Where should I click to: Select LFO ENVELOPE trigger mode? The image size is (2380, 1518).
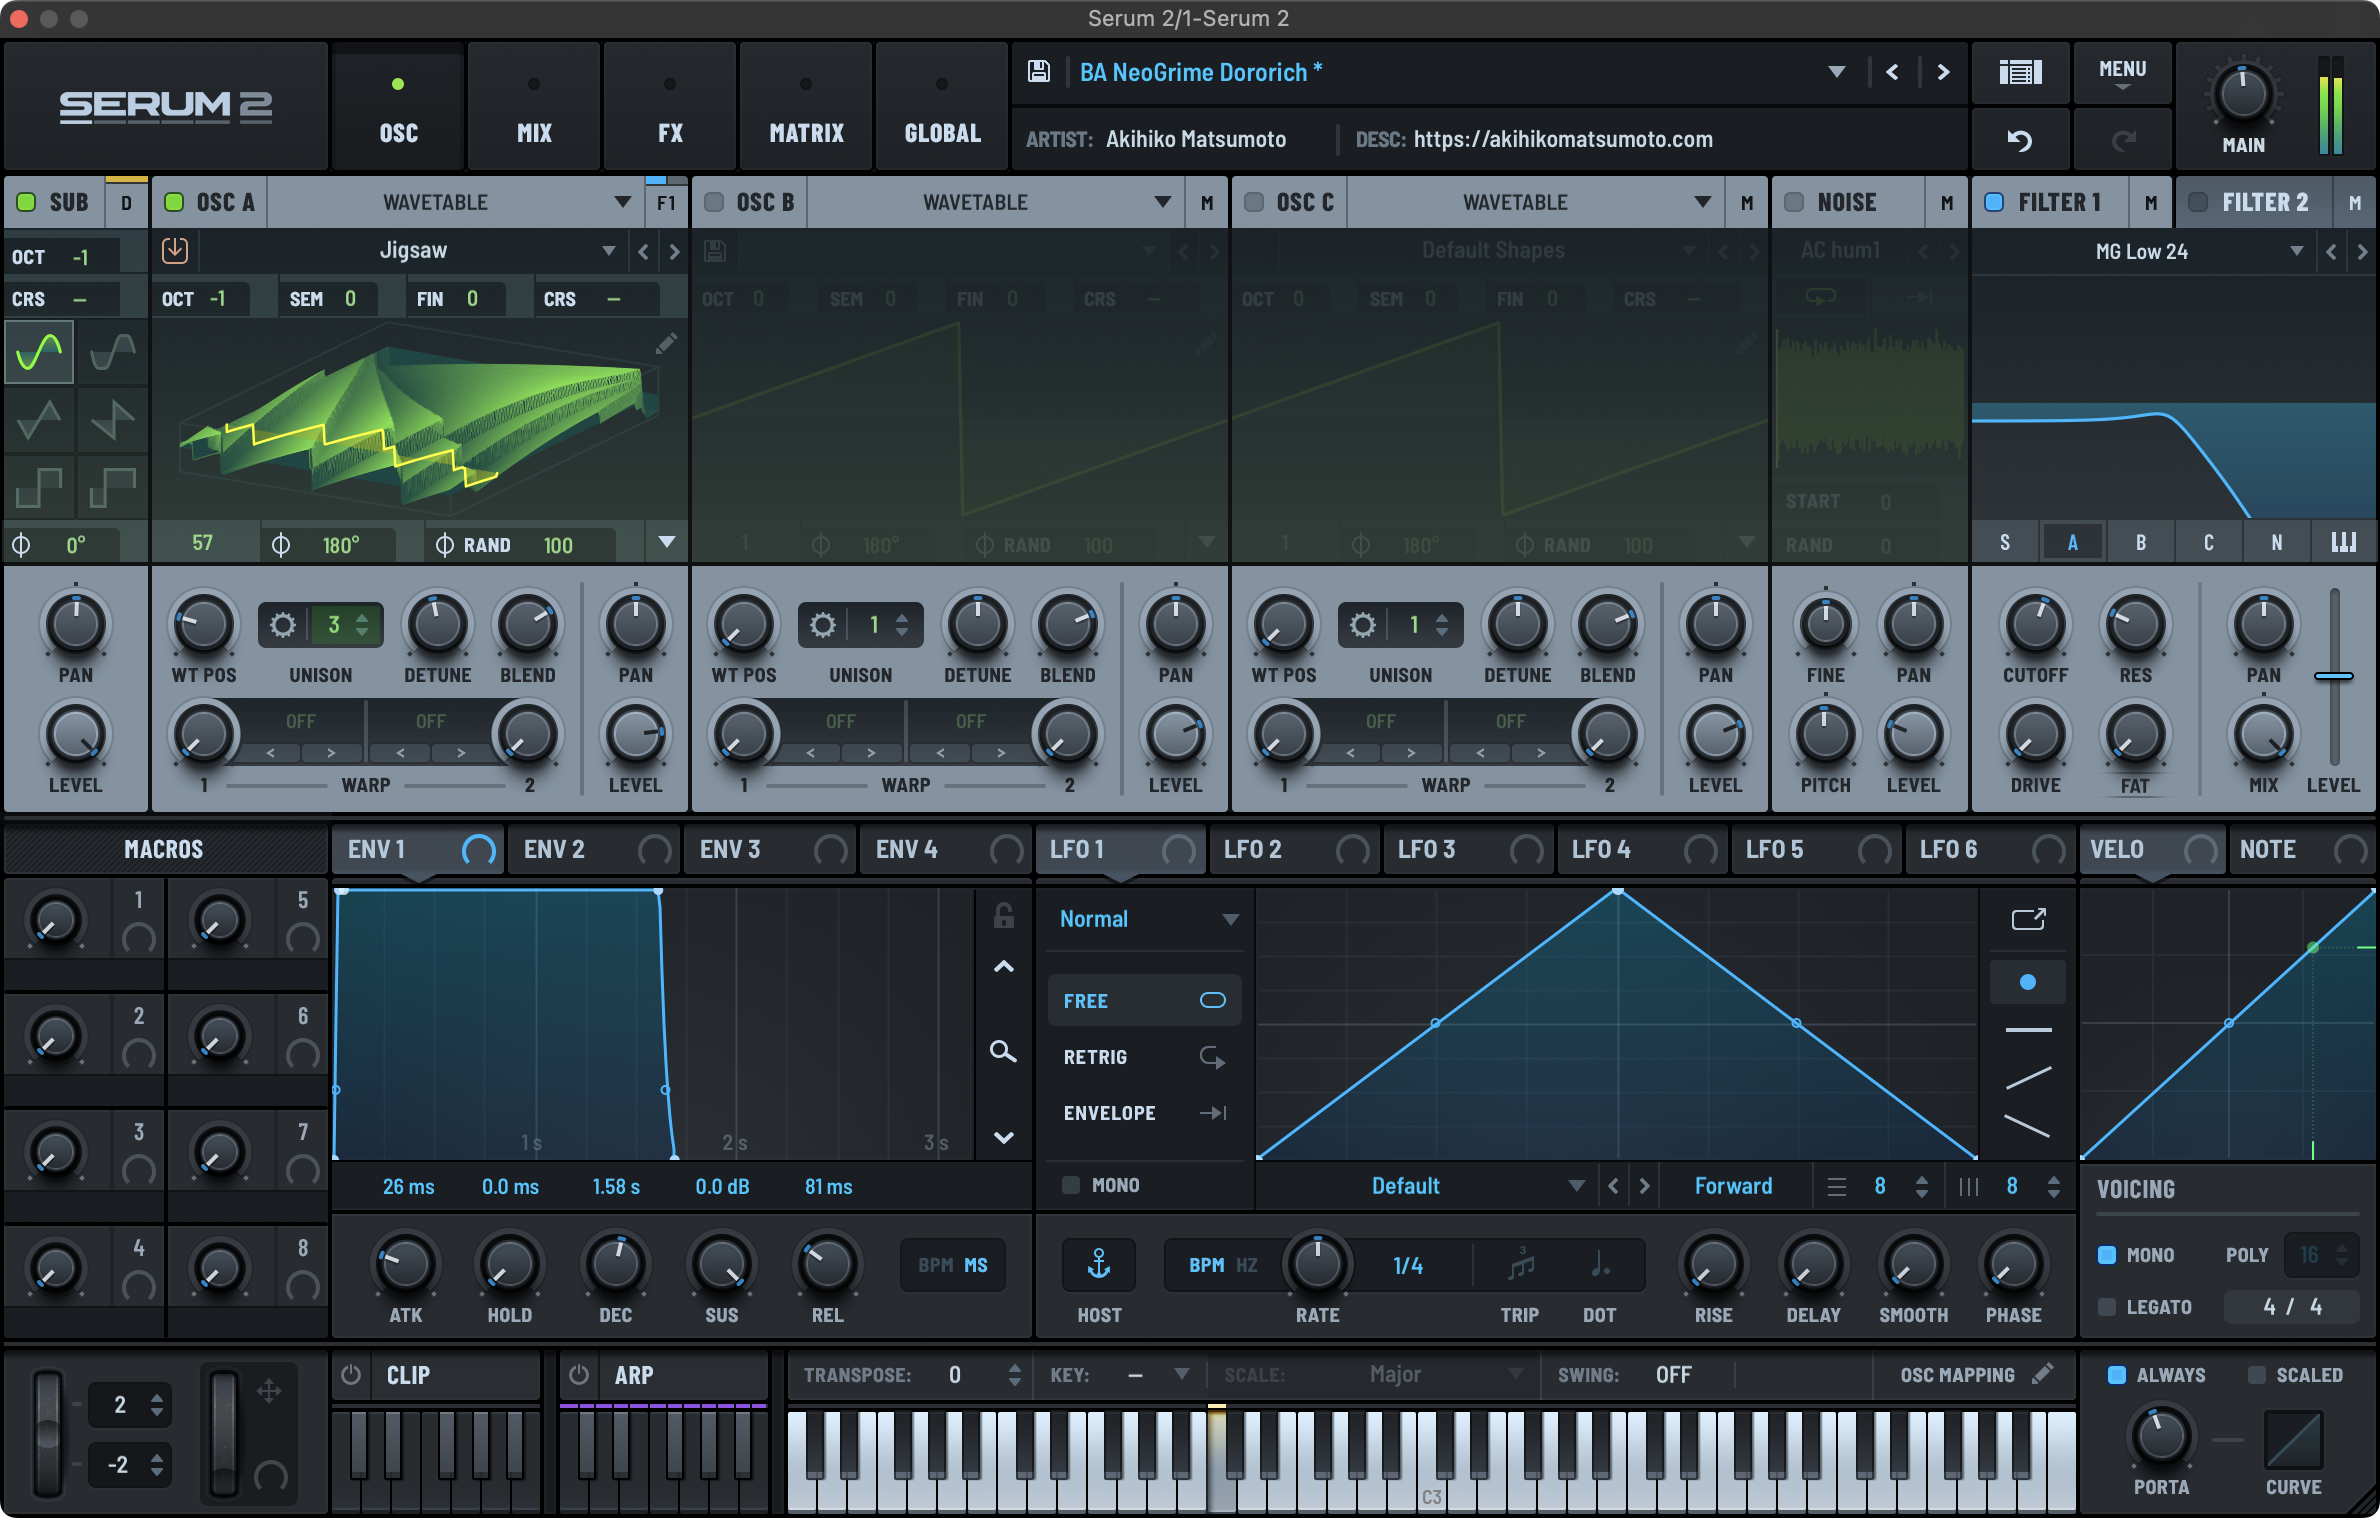pyautogui.click(x=1144, y=1113)
